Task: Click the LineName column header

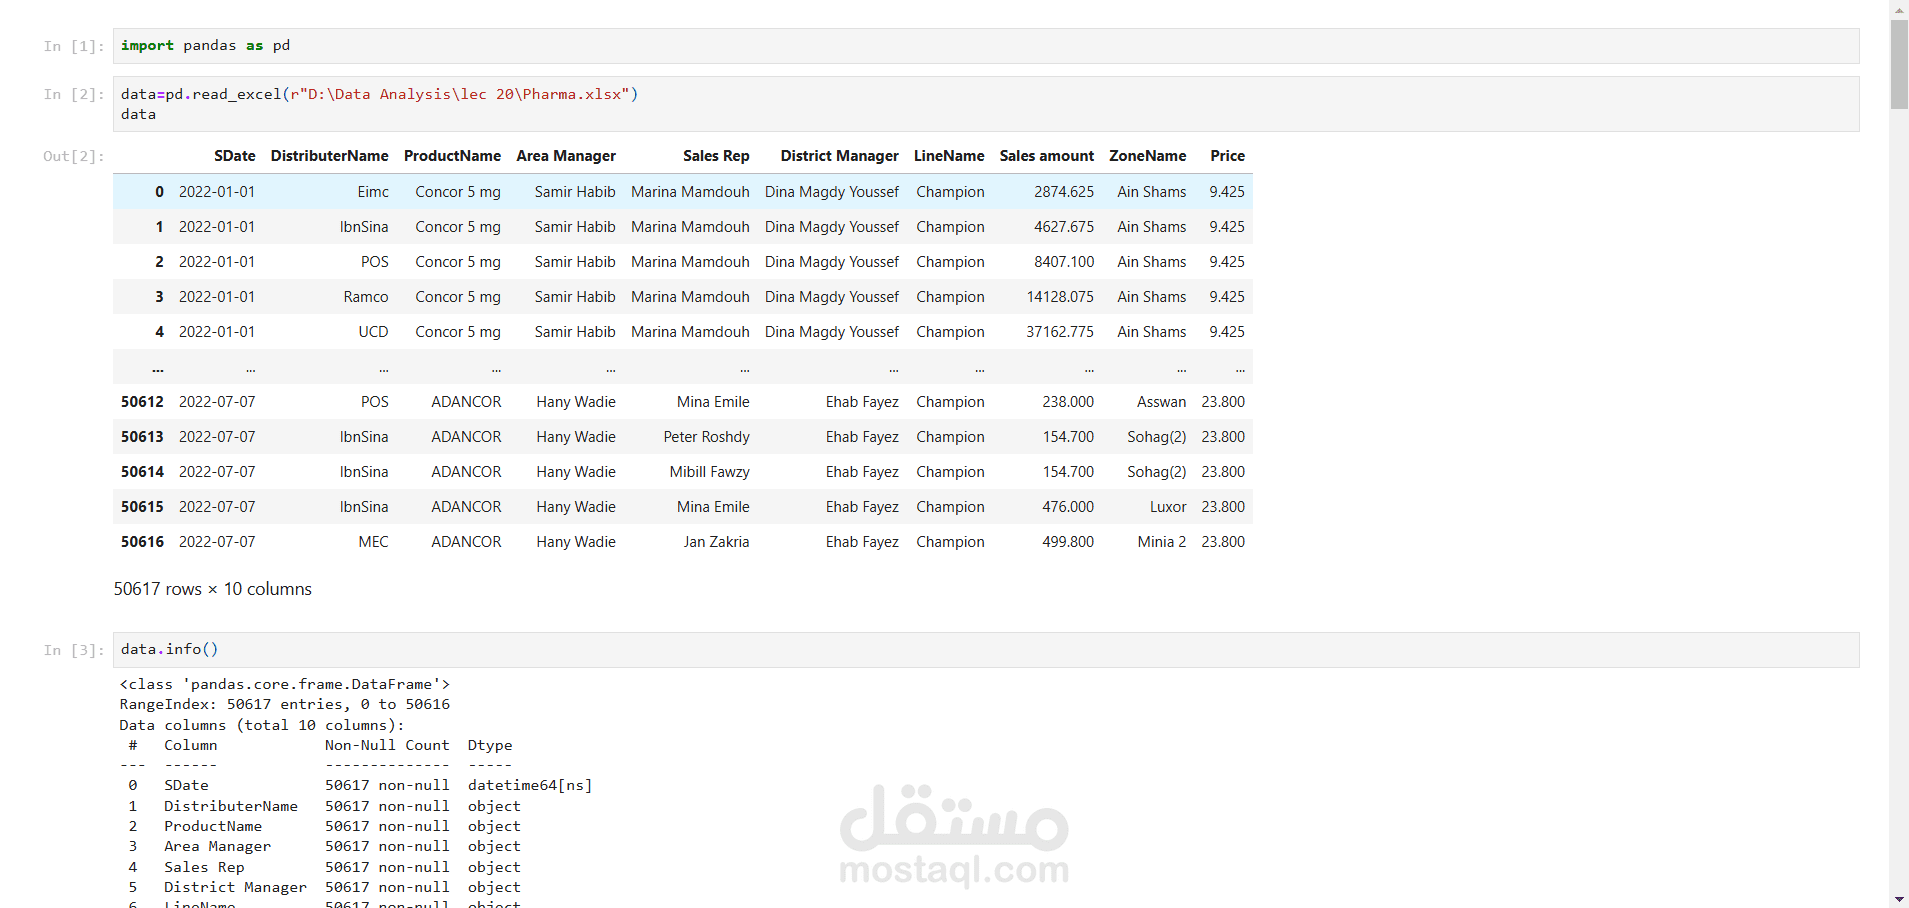Action: click(x=949, y=156)
